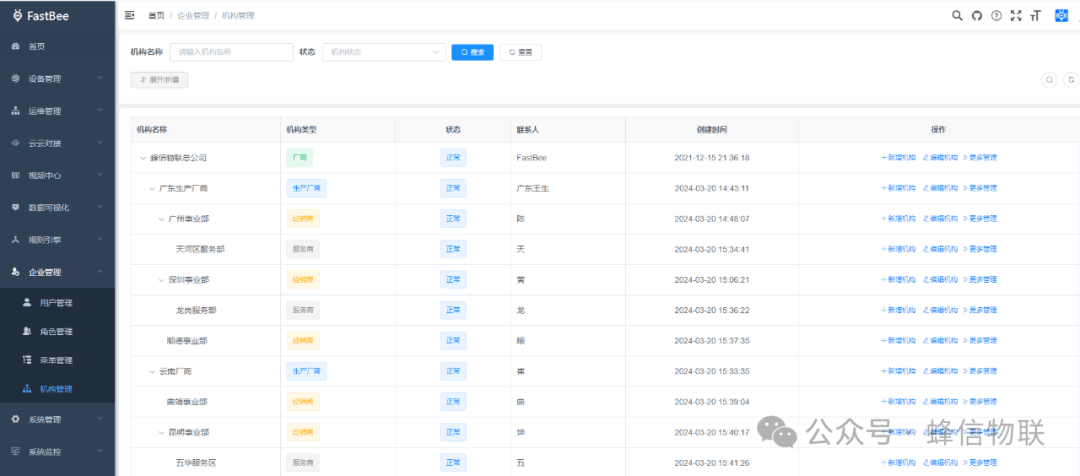
Task: Focus the 机构名称 input field
Action: coord(231,52)
